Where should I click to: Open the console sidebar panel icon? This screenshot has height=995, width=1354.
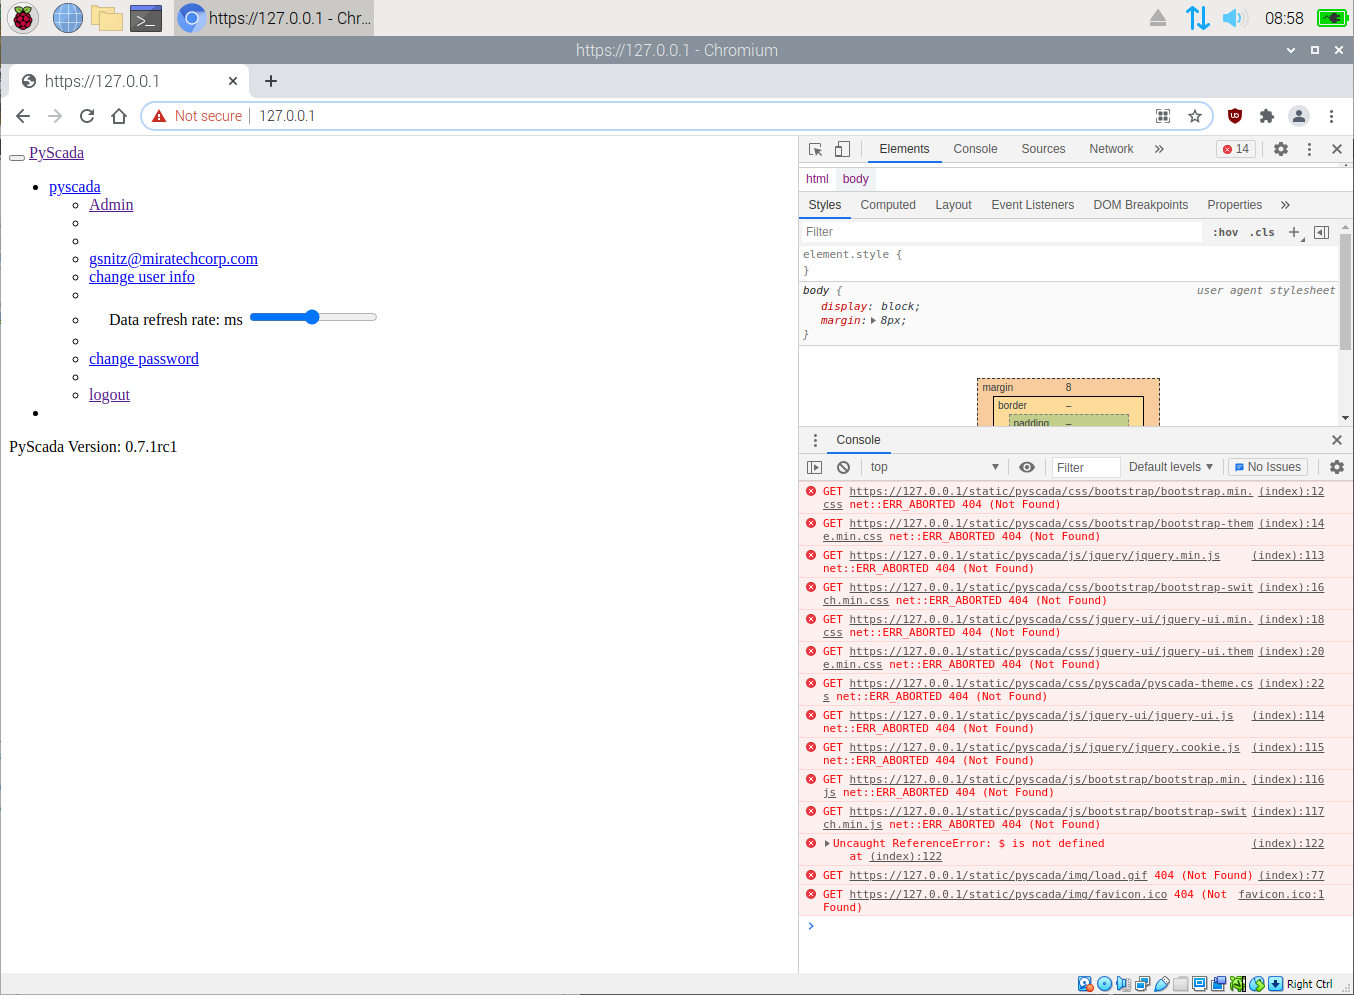point(814,466)
